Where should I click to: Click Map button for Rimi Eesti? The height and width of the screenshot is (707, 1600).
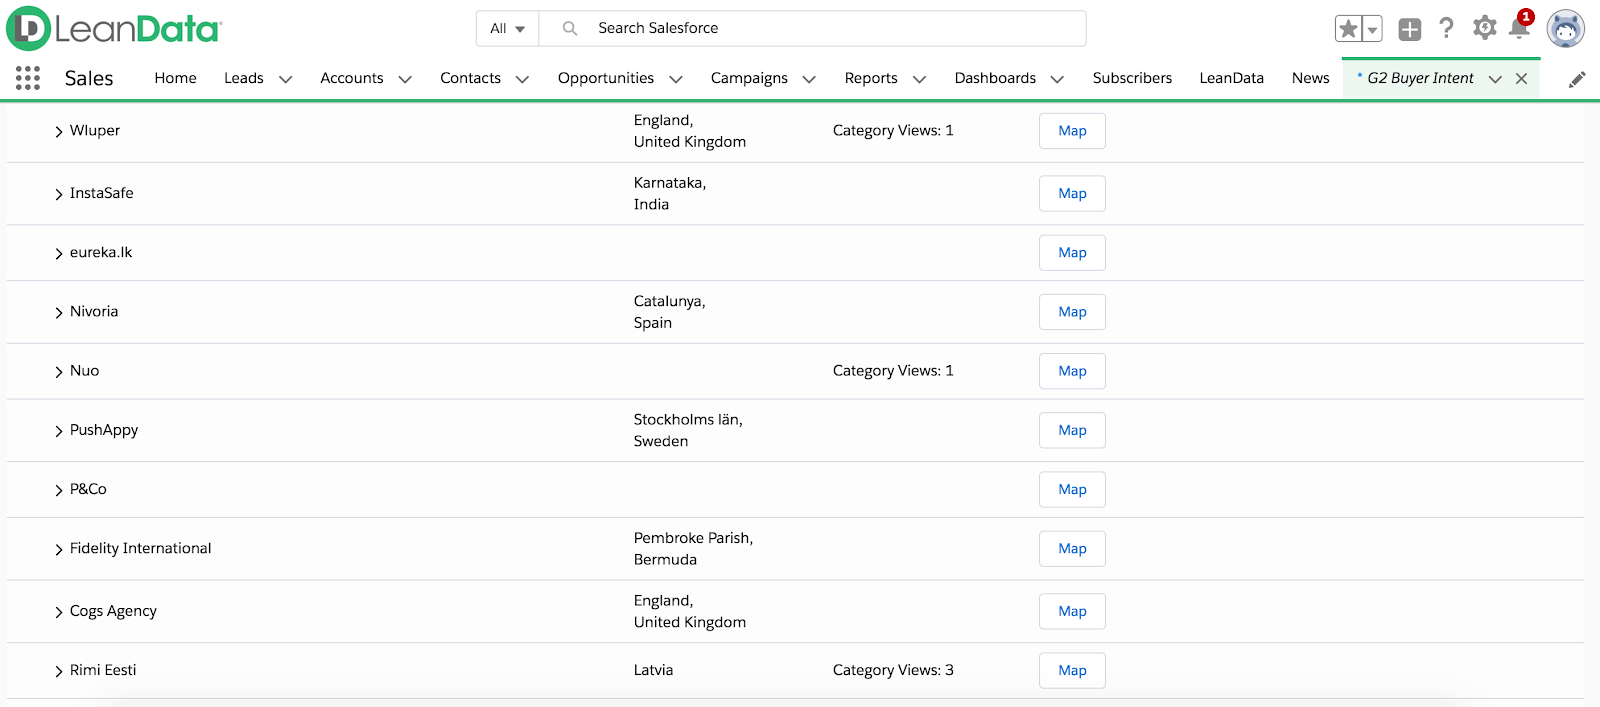click(x=1072, y=670)
